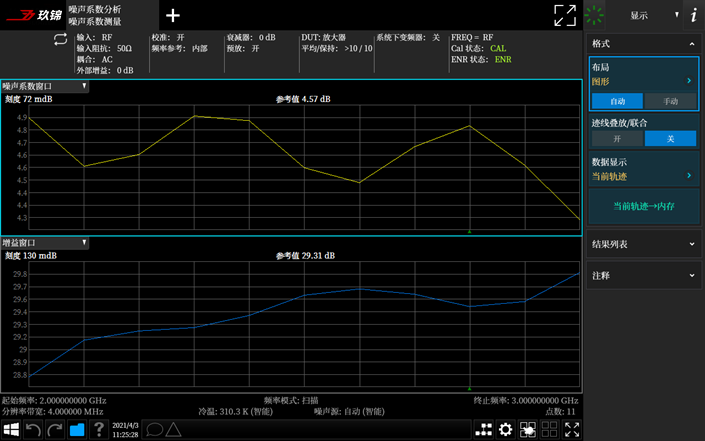Click the 衰减器 0 dB setting

[x=251, y=38]
